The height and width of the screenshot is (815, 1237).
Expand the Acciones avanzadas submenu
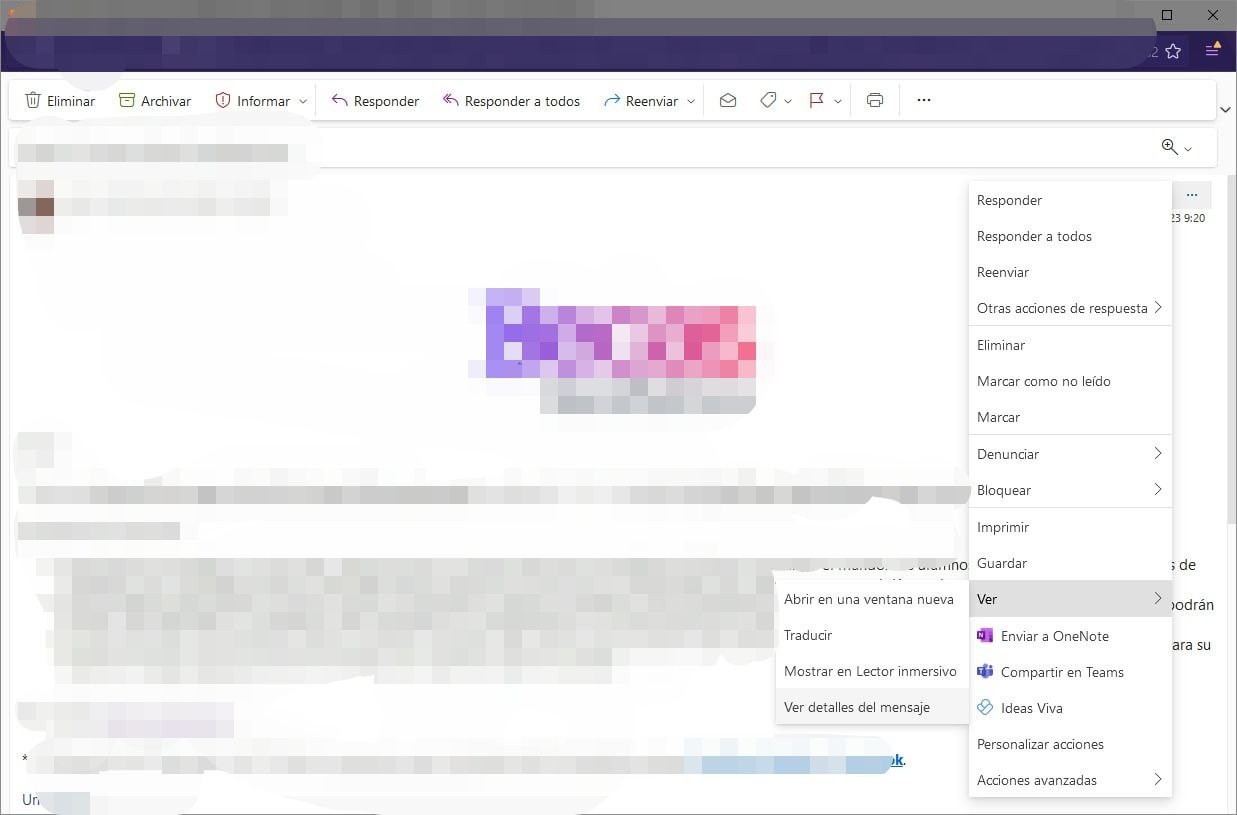click(1070, 780)
